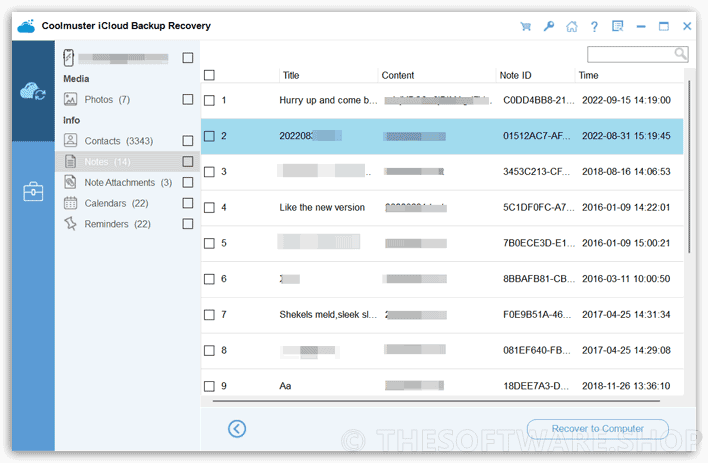Click Note ID 'C0DD4BB8-21...'
Viewport: 708px width, 463px height.
[x=539, y=100]
